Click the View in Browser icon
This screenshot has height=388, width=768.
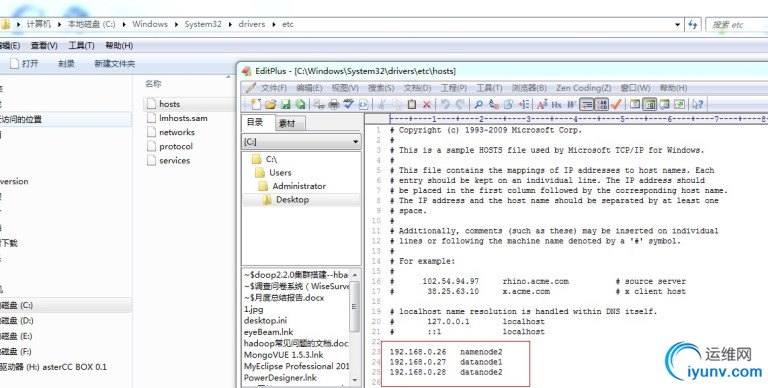(363, 104)
